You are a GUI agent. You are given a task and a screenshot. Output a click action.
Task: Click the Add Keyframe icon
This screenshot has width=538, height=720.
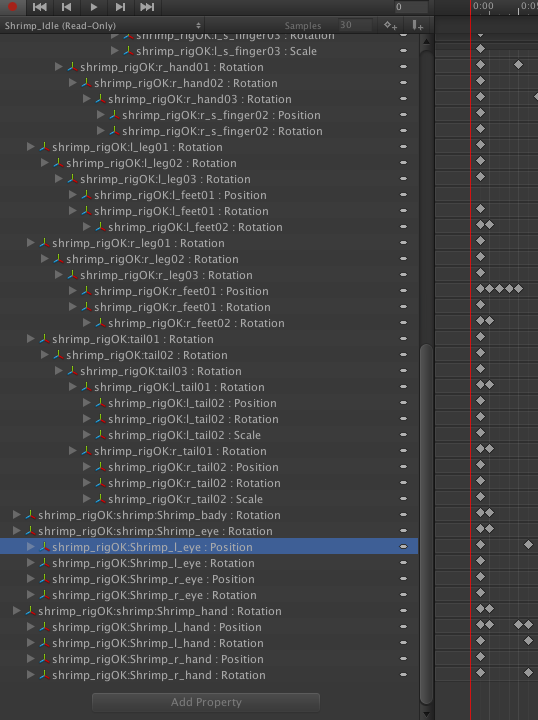(x=390, y=25)
